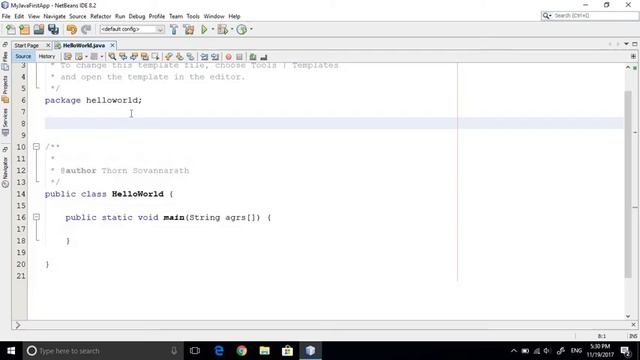
Task: Click the Profile Project toolbar icon
Action: coord(242,29)
